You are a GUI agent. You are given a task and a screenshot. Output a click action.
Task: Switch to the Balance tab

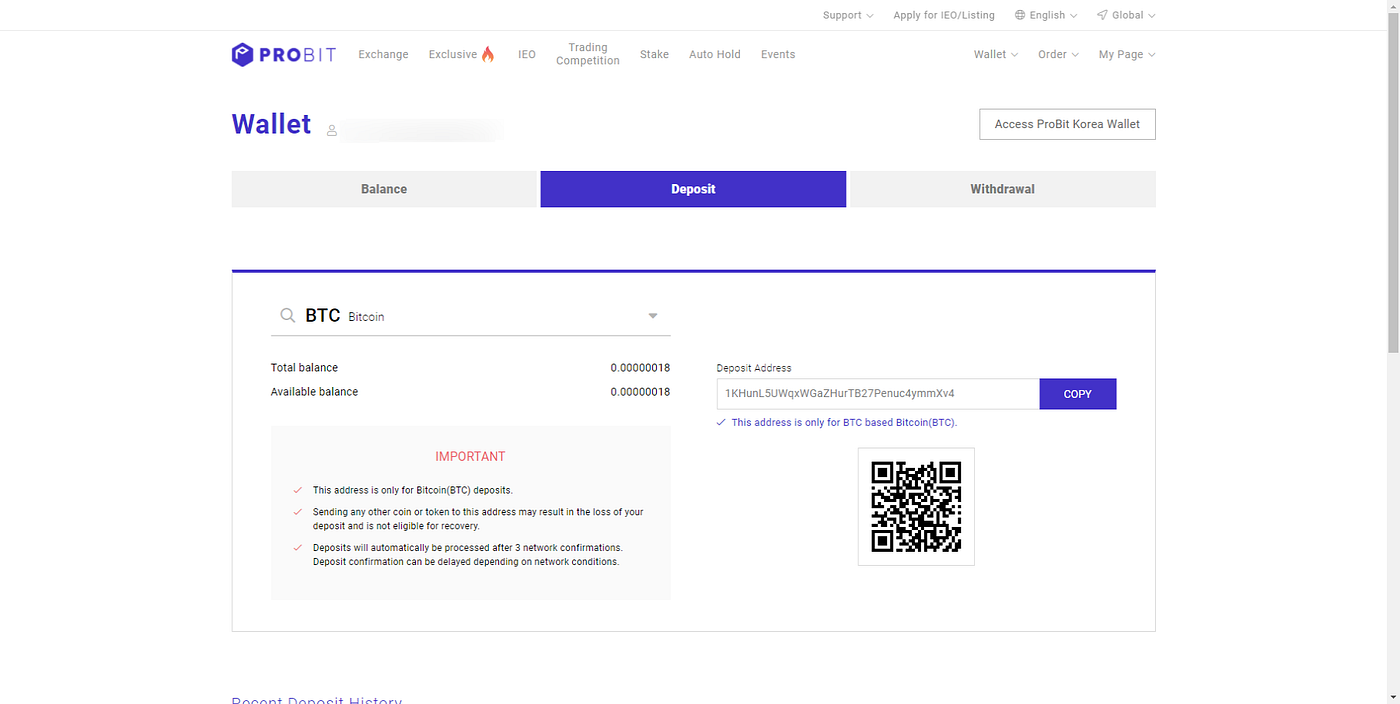384,189
